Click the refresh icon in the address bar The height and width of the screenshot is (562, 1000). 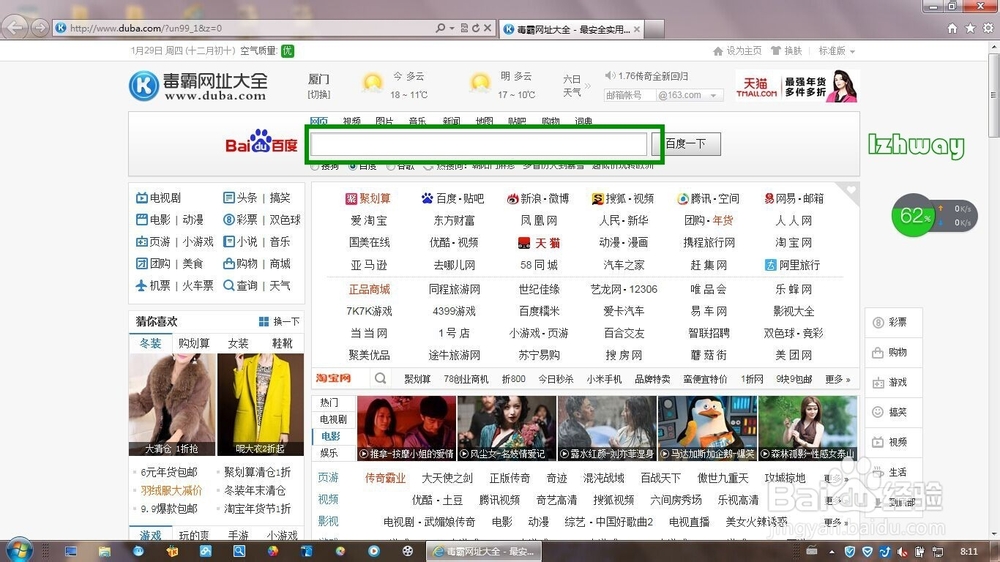click(476, 28)
